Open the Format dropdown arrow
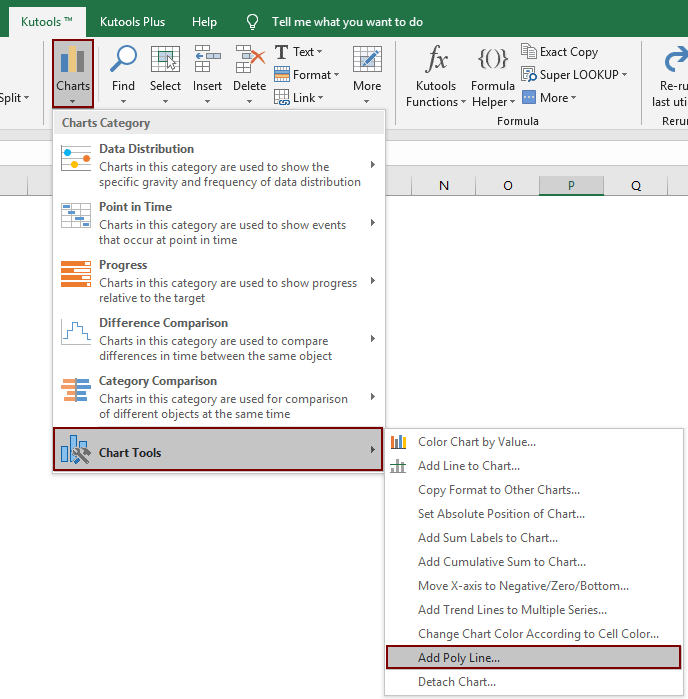Screen dimensions: 688x699 (336, 74)
